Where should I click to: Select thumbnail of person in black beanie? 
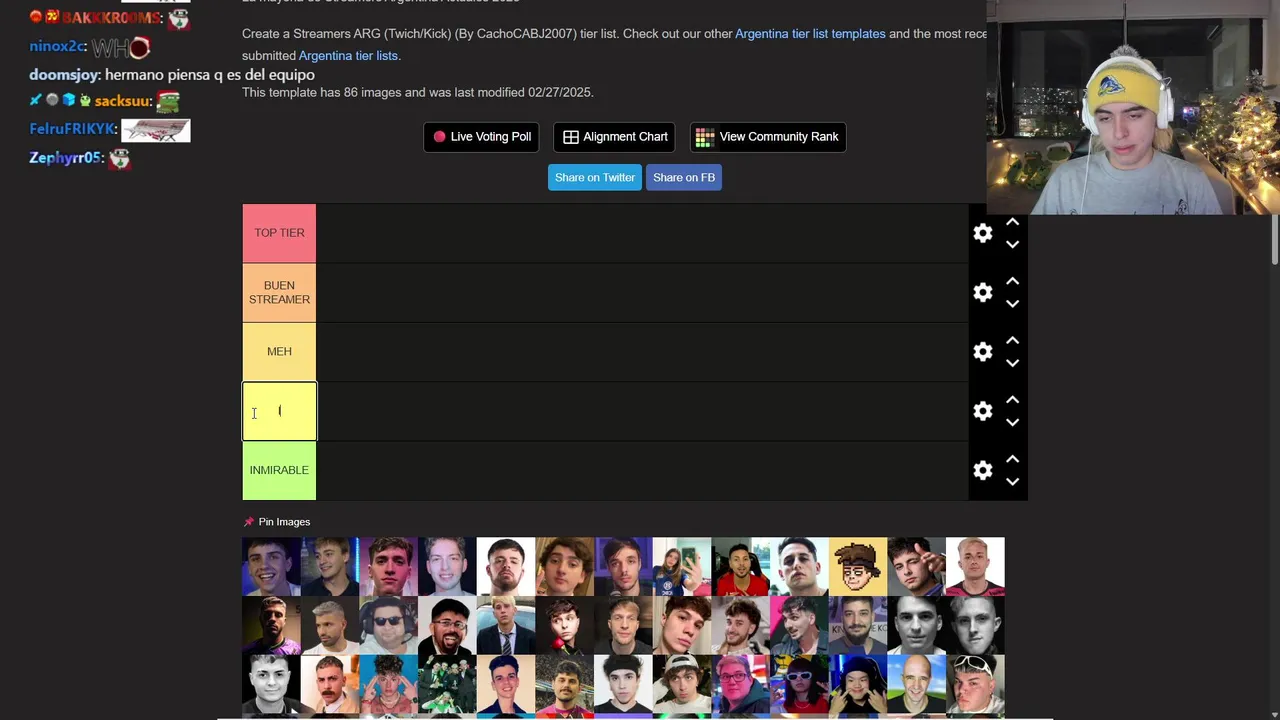[858, 684]
